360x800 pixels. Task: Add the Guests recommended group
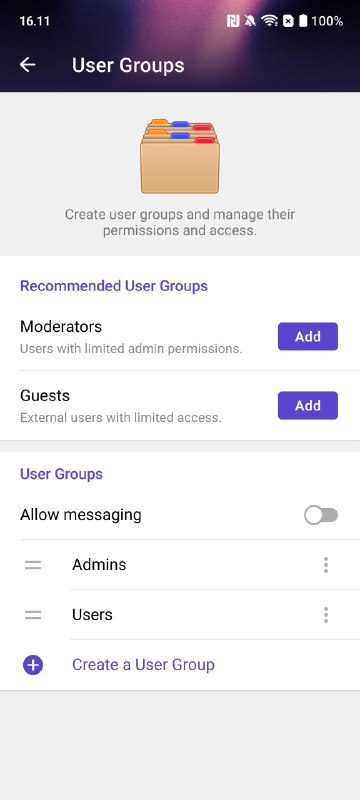[308, 406]
